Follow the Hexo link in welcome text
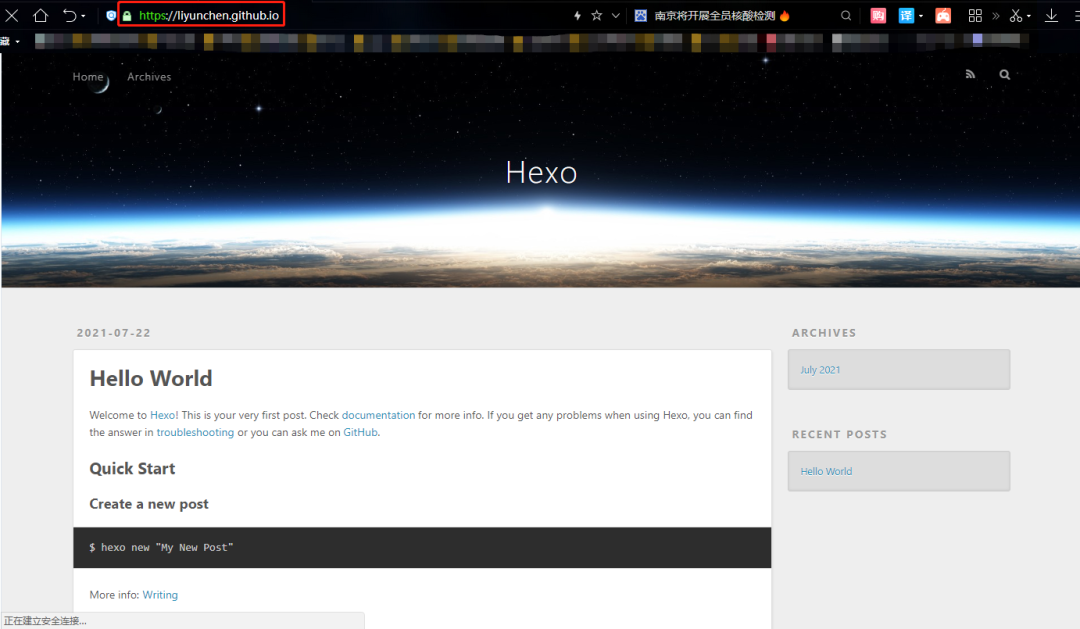Viewport: 1080px width, 629px height. pos(163,415)
